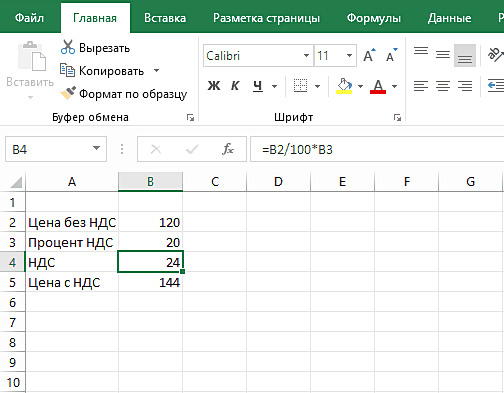Select cell with 'Процент НДС'

[72, 242]
